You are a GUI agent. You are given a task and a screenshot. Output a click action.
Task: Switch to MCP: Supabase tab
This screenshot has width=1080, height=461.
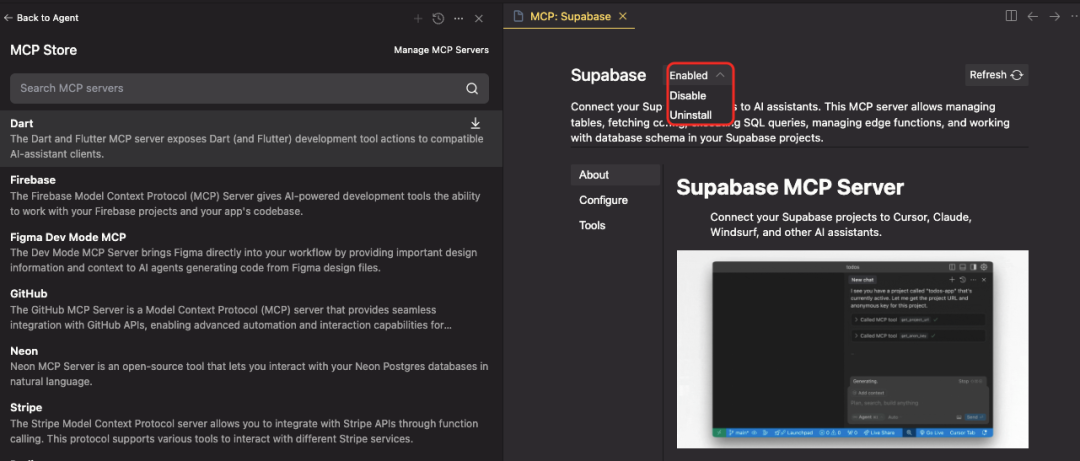click(570, 17)
